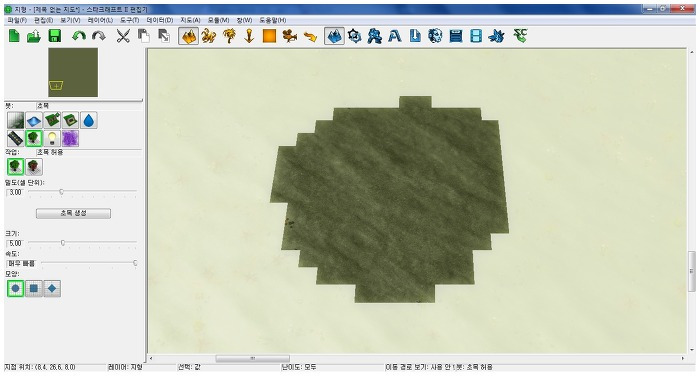Open the 파일(F) menu
This screenshot has width=700, height=376.
[17, 20]
